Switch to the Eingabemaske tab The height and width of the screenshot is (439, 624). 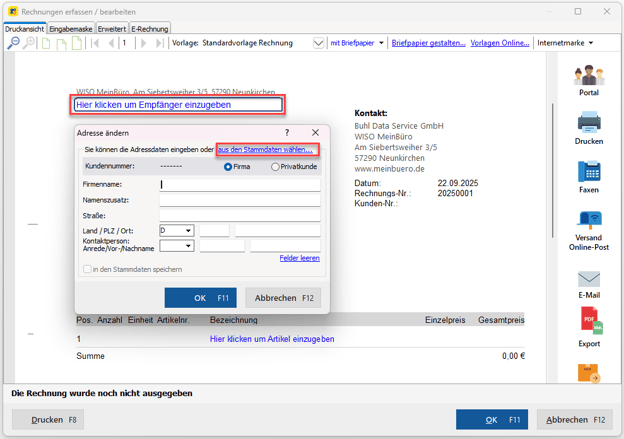tap(71, 29)
